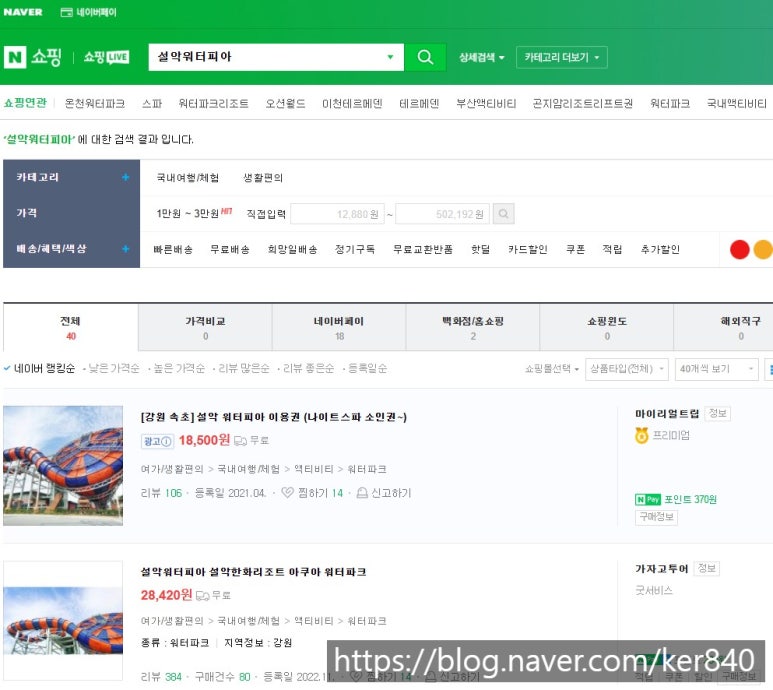Click the green search magnifier button

[x=425, y=57]
